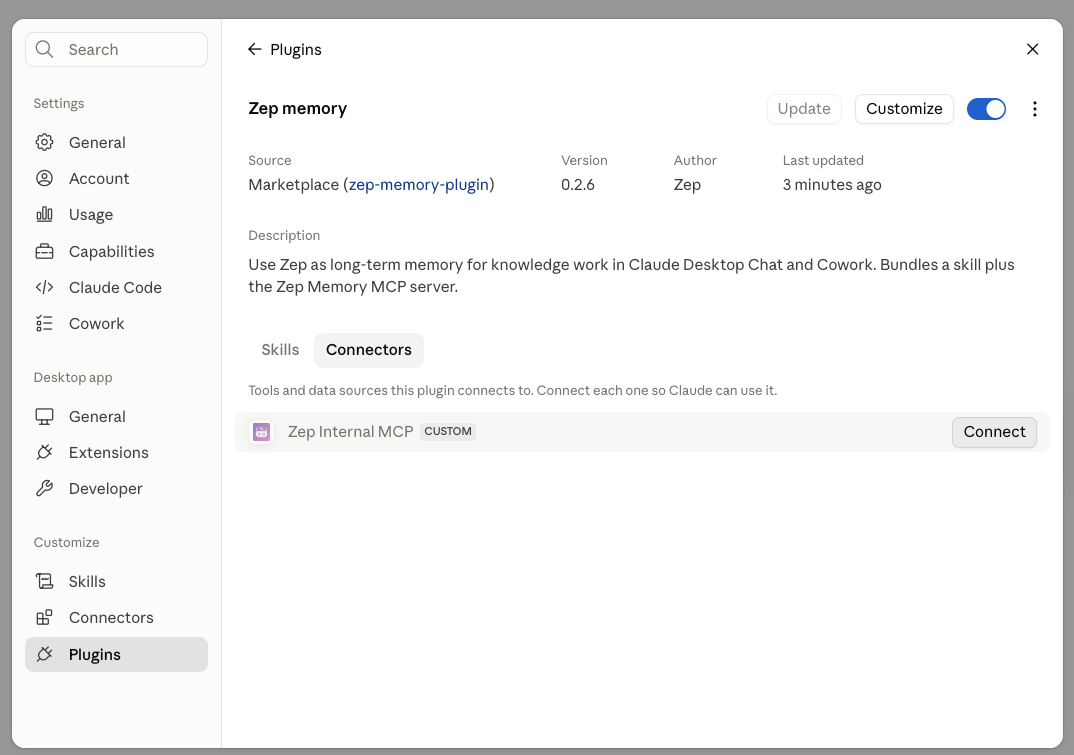Viewport: 1074px width, 755px height.
Task: Open the zep-memory-plugin marketplace link
Action: point(419,185)
